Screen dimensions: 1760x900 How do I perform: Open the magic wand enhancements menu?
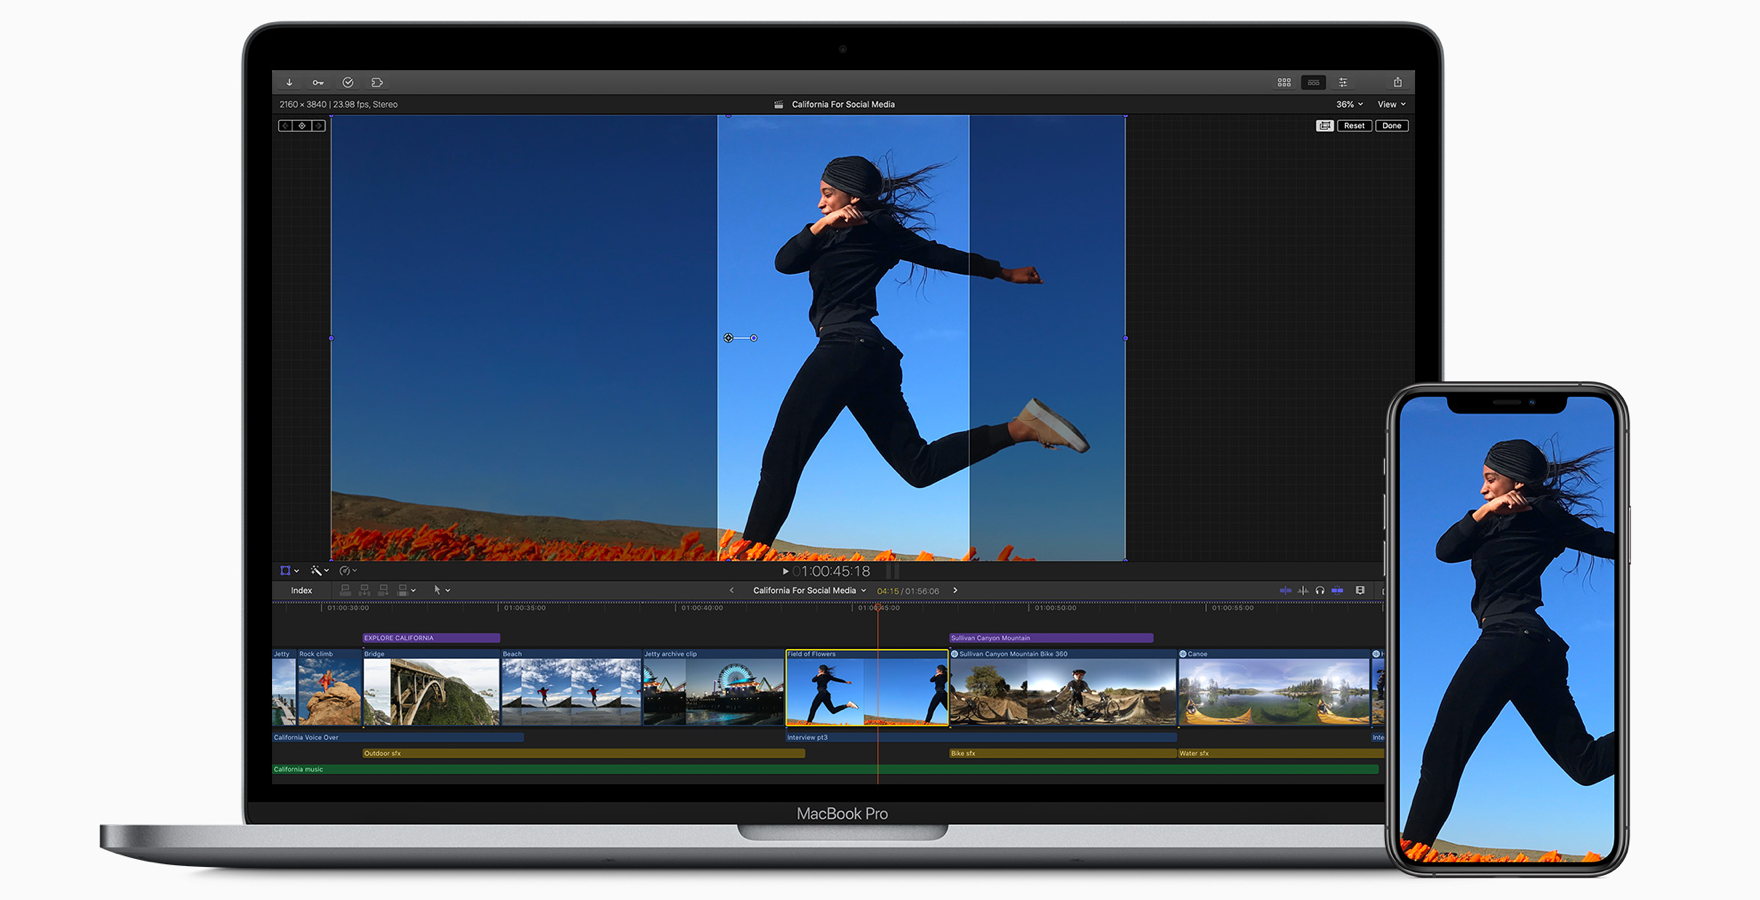click(x=318, y=571)
